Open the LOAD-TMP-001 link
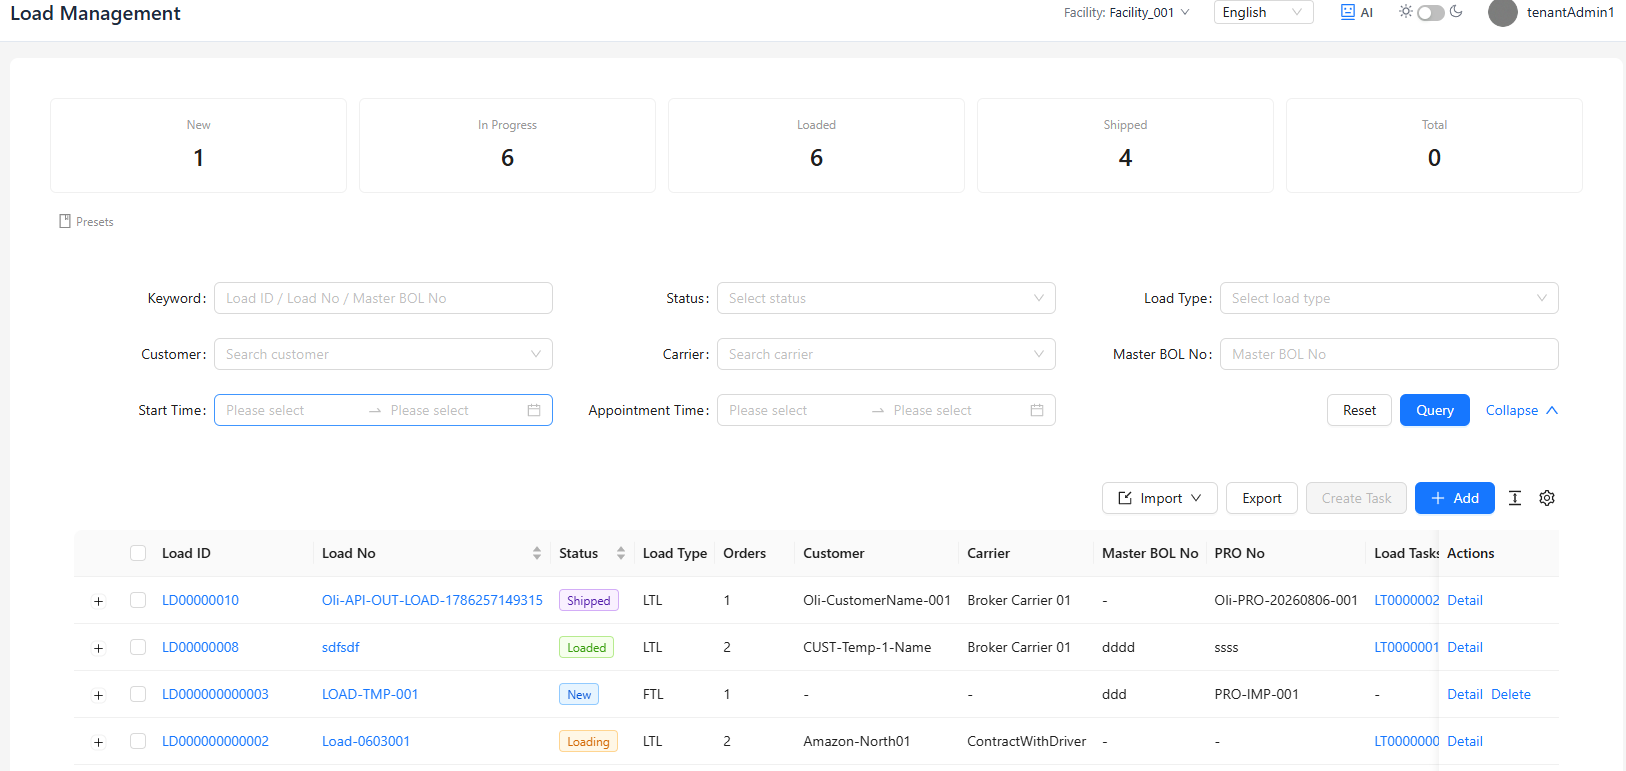1626x771 pixels. tap(370, 694)
